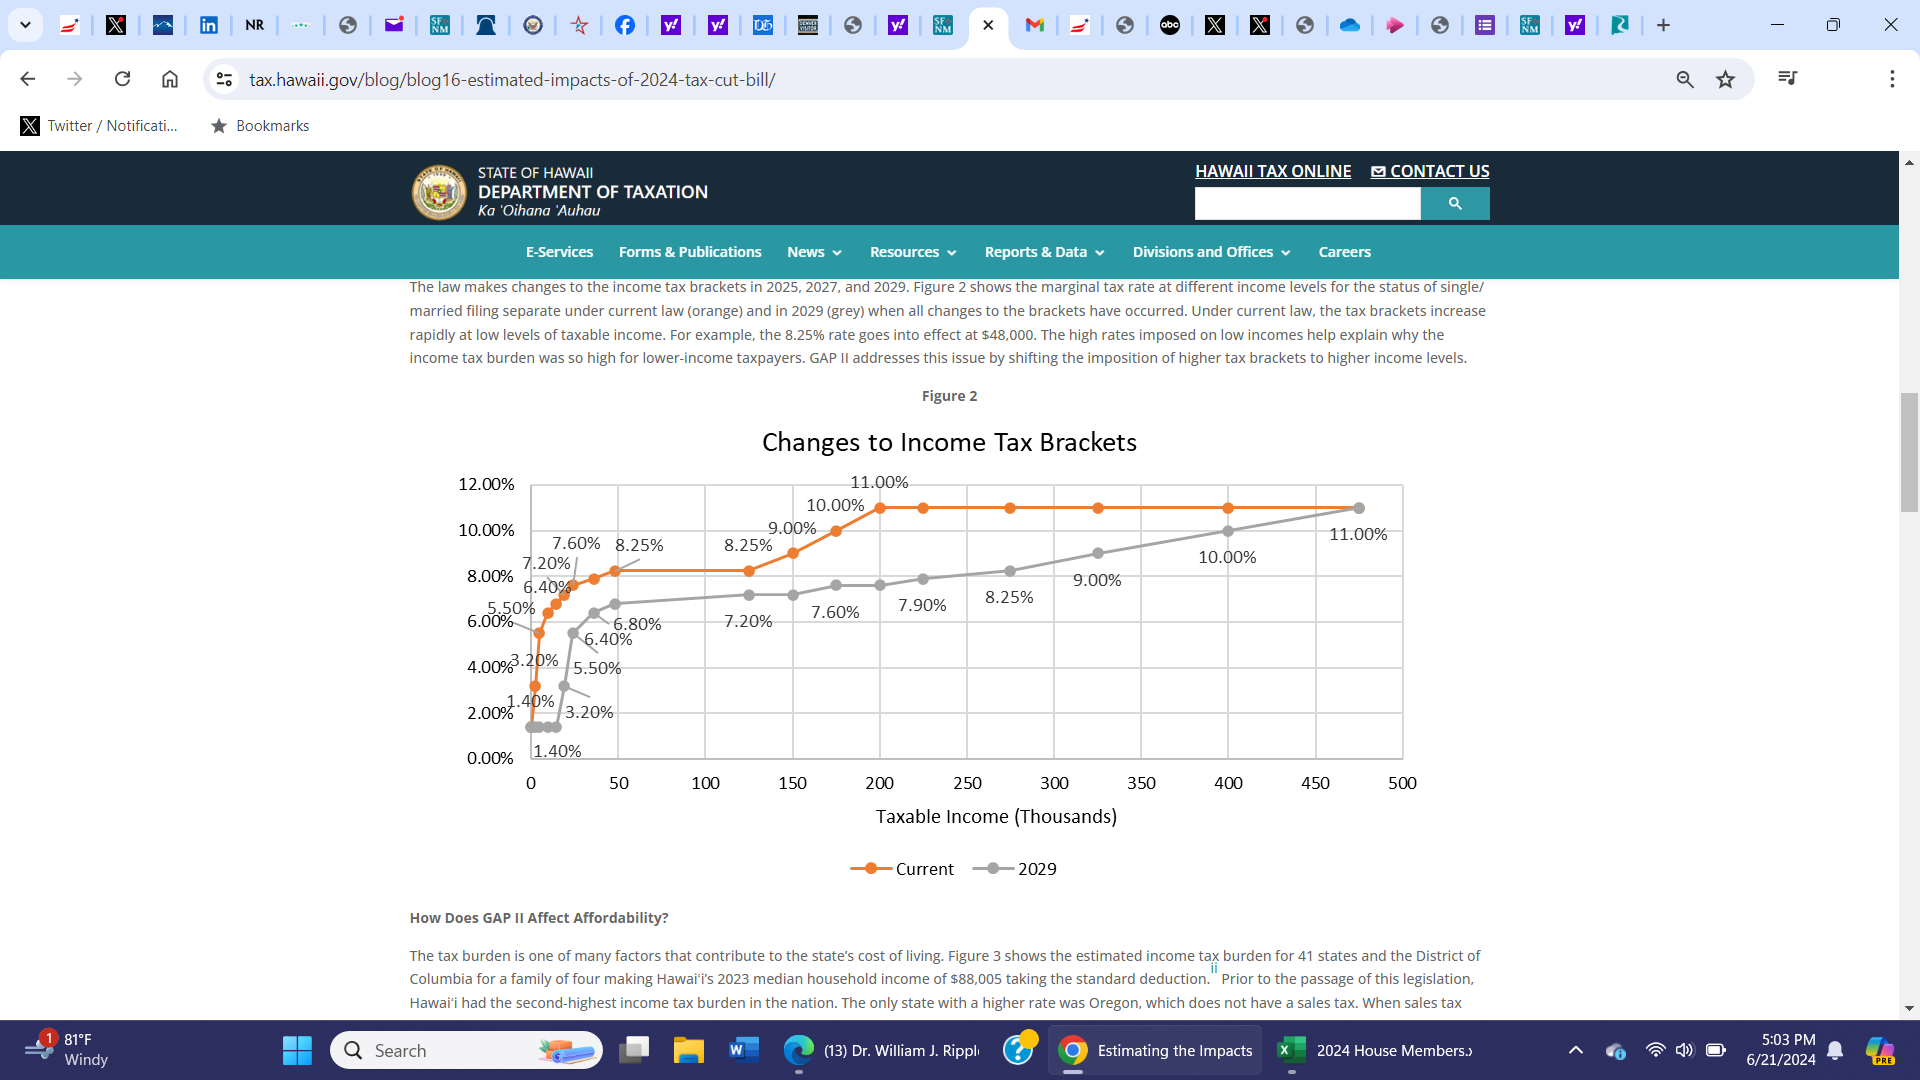The width and height of the screenshot is (1920, 1080).
Task: Open the Careers menu item
Action: pos(1344,252)
